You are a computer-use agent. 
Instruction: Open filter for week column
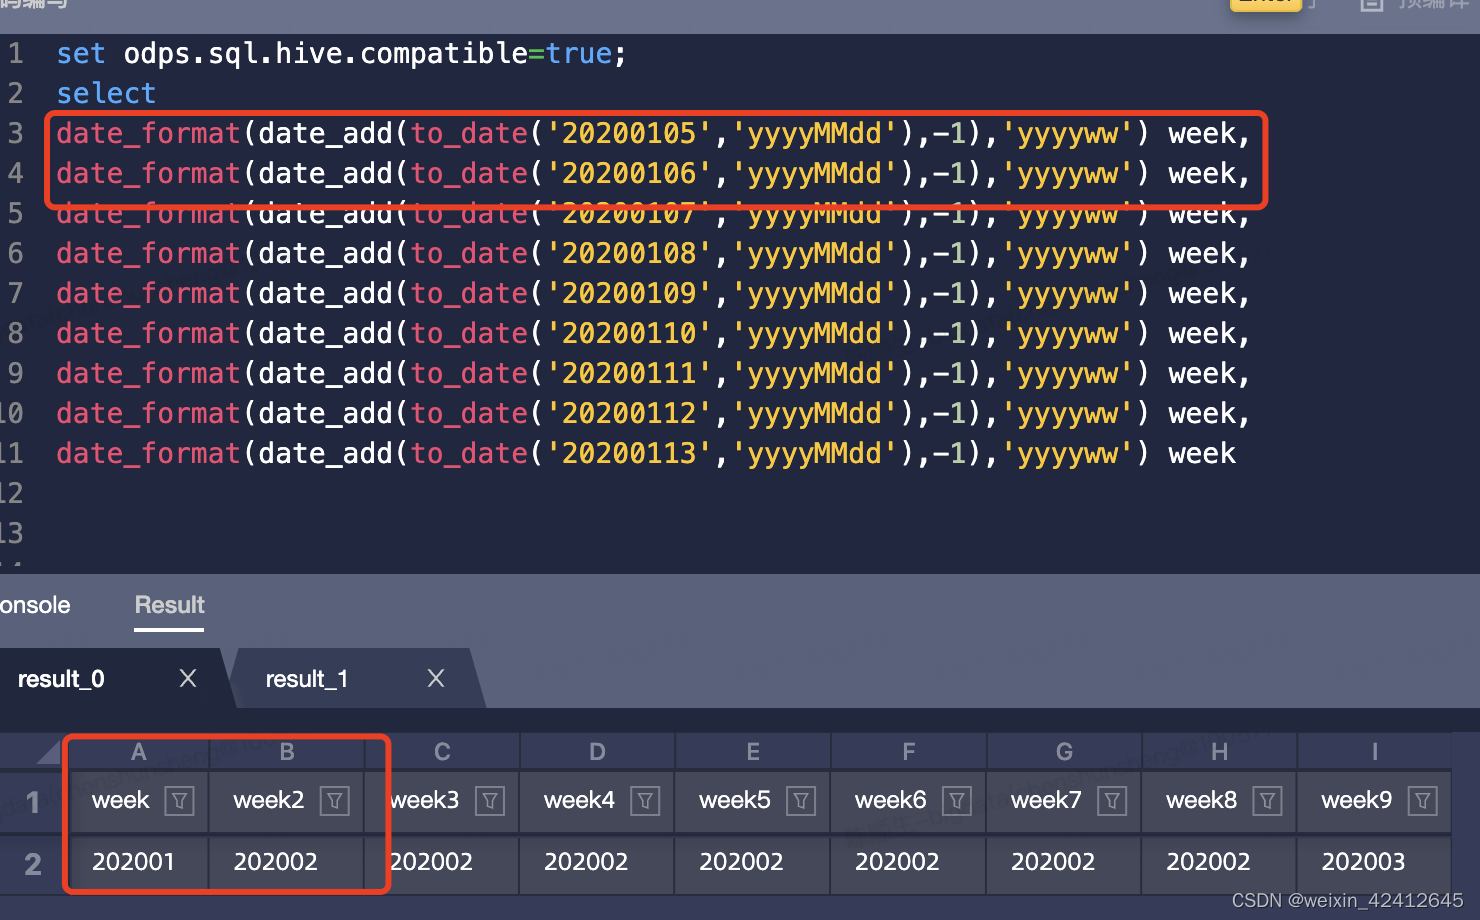179,801
